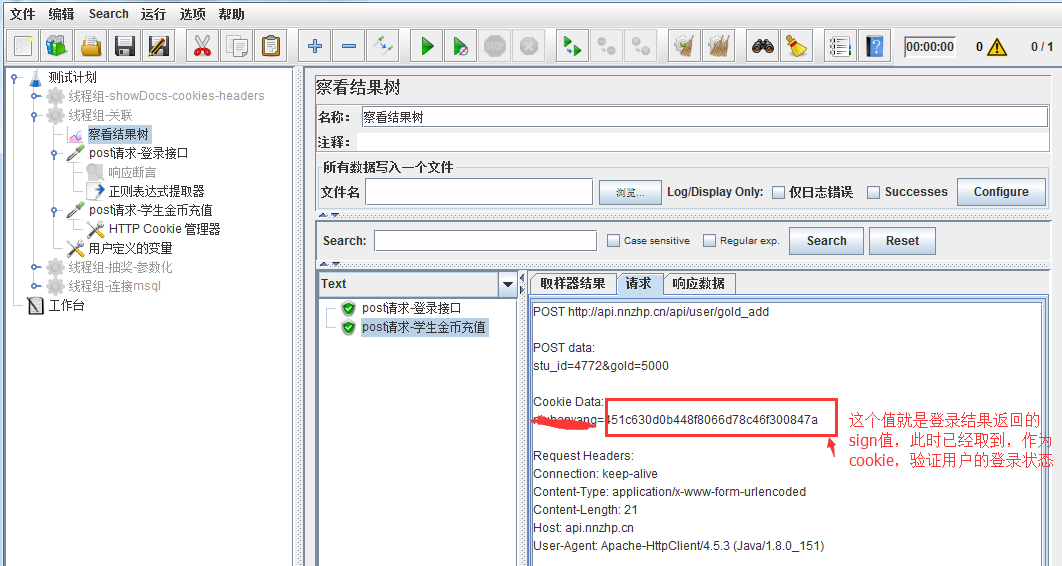Image resolution: width=1062 pixels, height=566 pixels.
Task: Select 用户定义的变量 in the tree
Action: (x=130, y=248)
